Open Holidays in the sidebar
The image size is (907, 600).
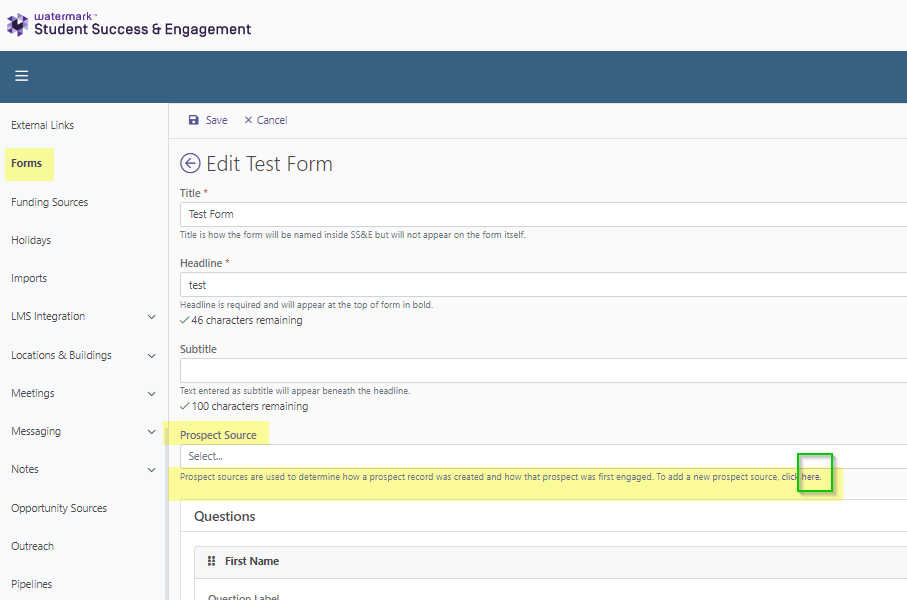coord(31,240)
